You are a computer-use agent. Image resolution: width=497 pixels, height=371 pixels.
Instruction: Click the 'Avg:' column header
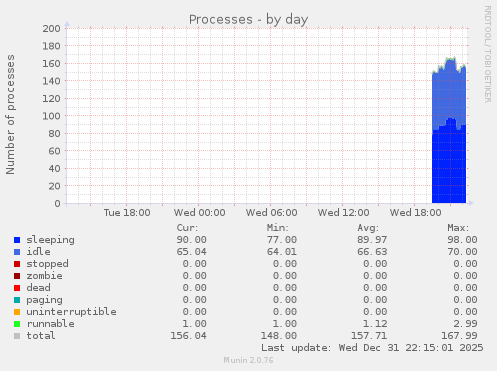[368, 228]
